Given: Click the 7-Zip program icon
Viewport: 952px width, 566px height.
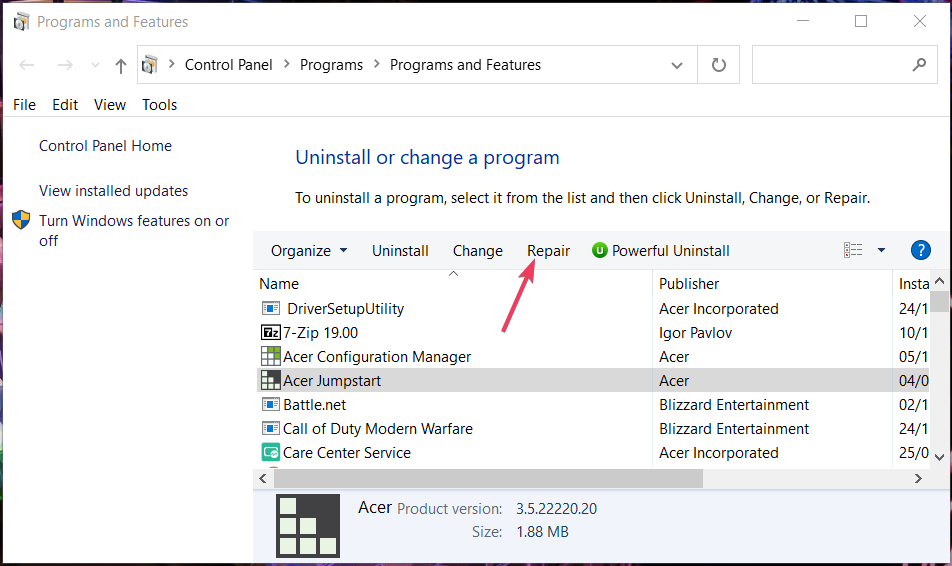Looking at the screenshot, I should click(271, 333).
